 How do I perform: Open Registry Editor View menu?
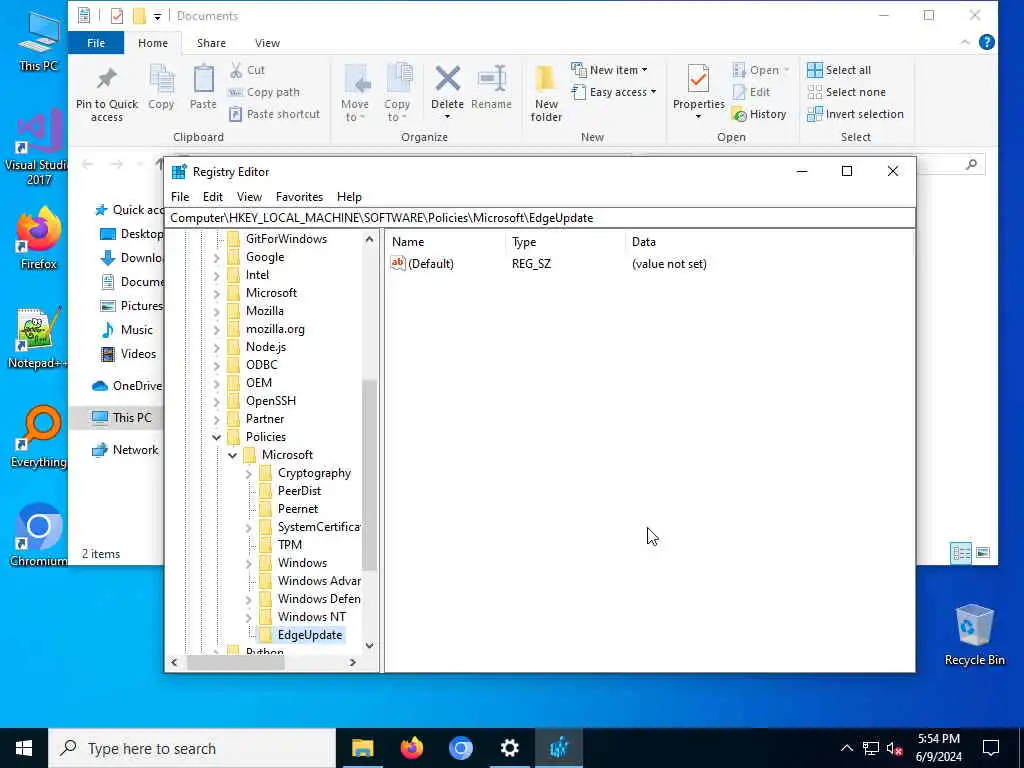pos(249,197)
